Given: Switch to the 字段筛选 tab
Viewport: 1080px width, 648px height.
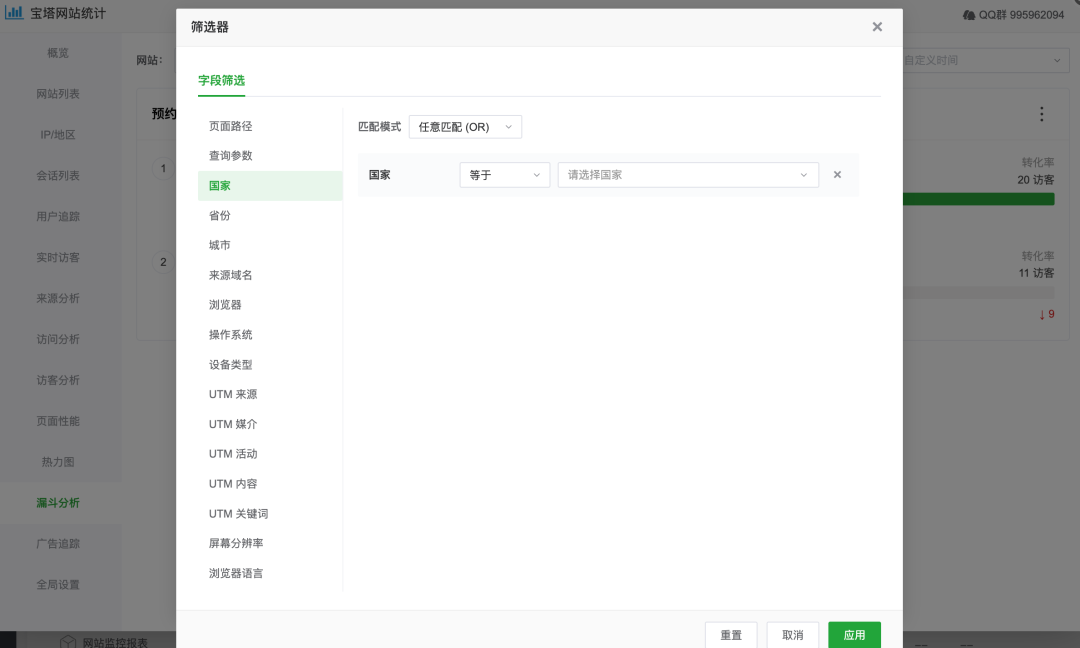Looking at the screenshot, I should coord(221,81).
